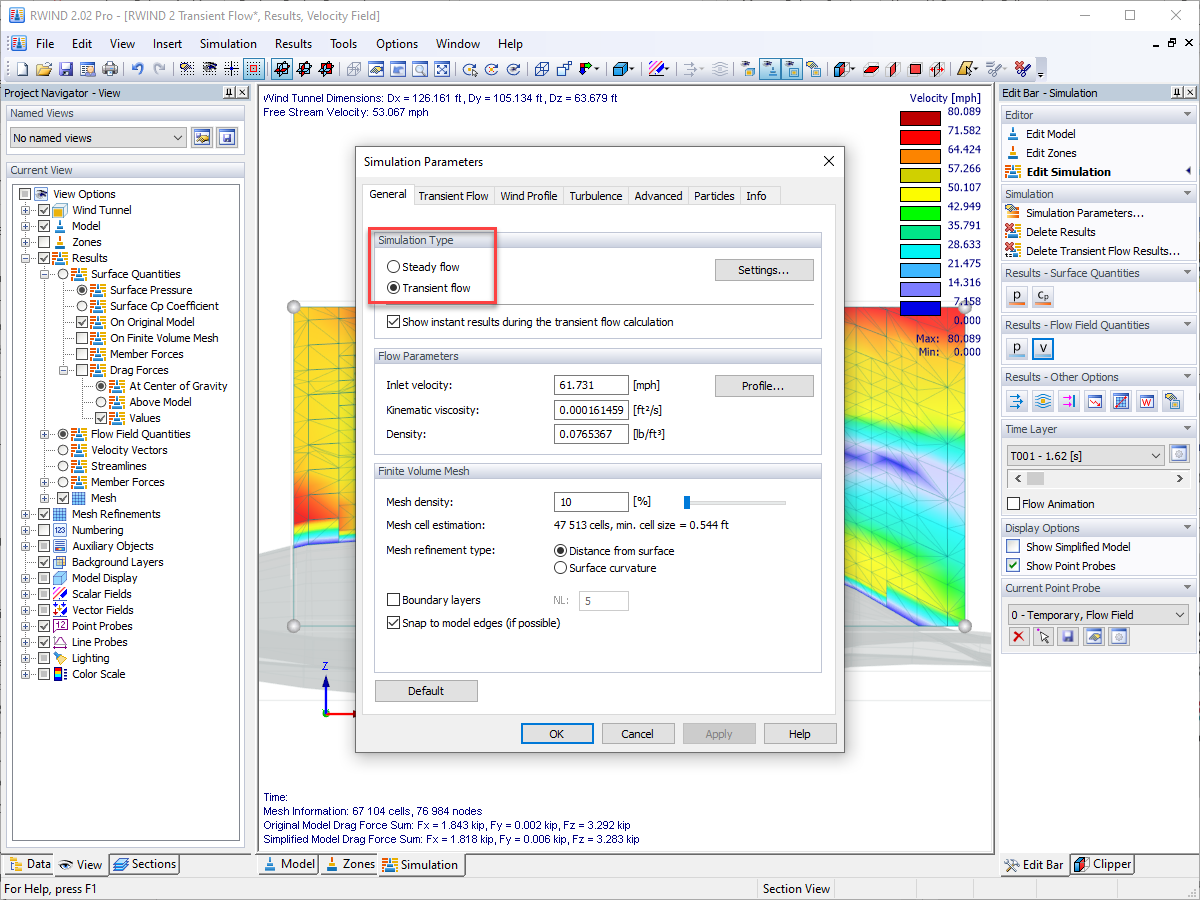Enable the Boundary layers checkbox
The image size is (1200, 900).
click(394, 599)
